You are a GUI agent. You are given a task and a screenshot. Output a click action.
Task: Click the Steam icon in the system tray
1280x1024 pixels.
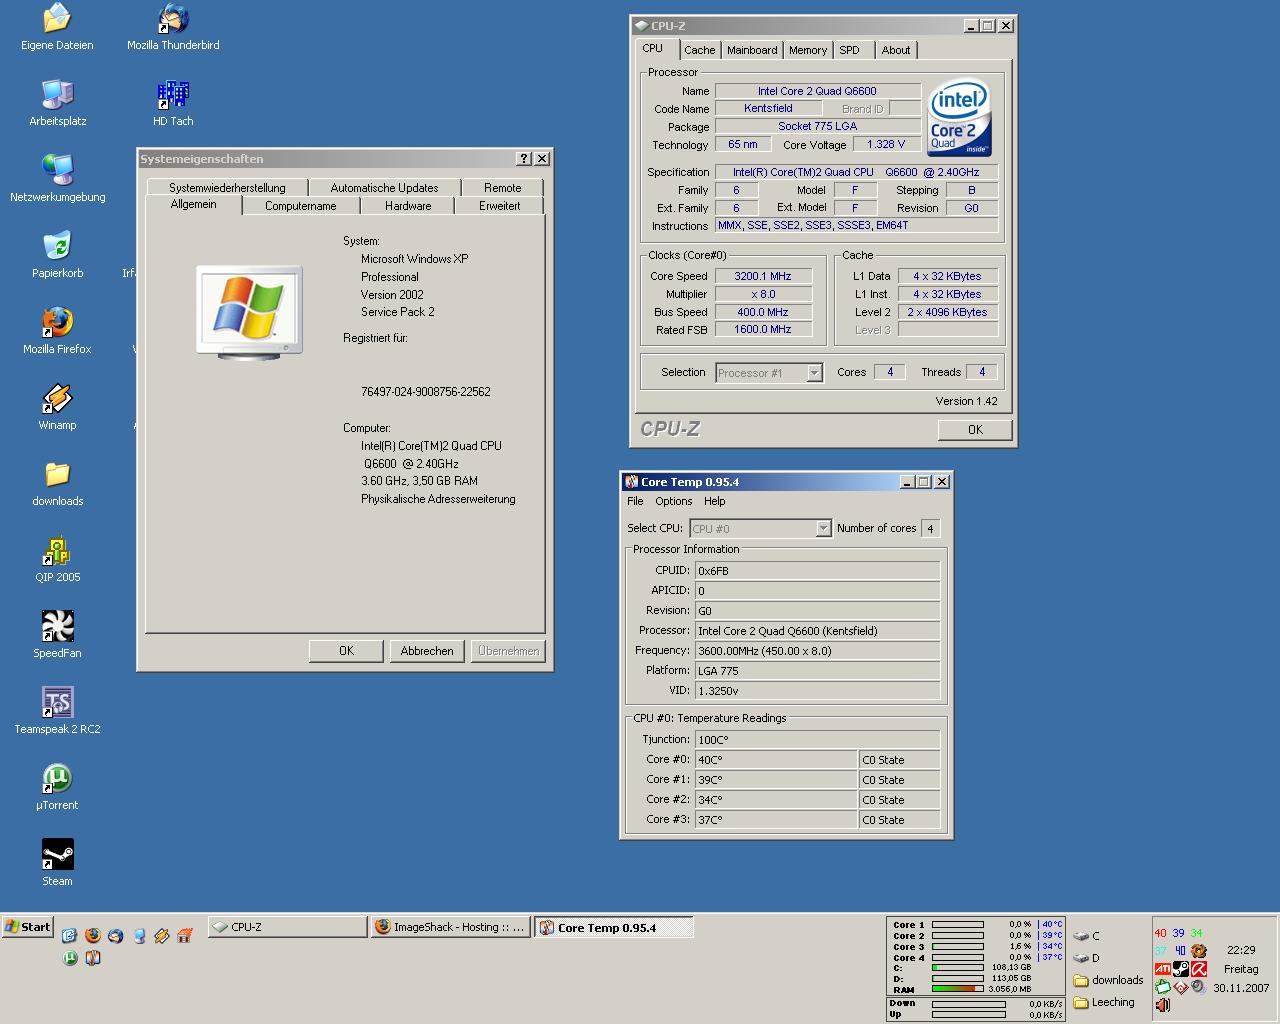1181,969
